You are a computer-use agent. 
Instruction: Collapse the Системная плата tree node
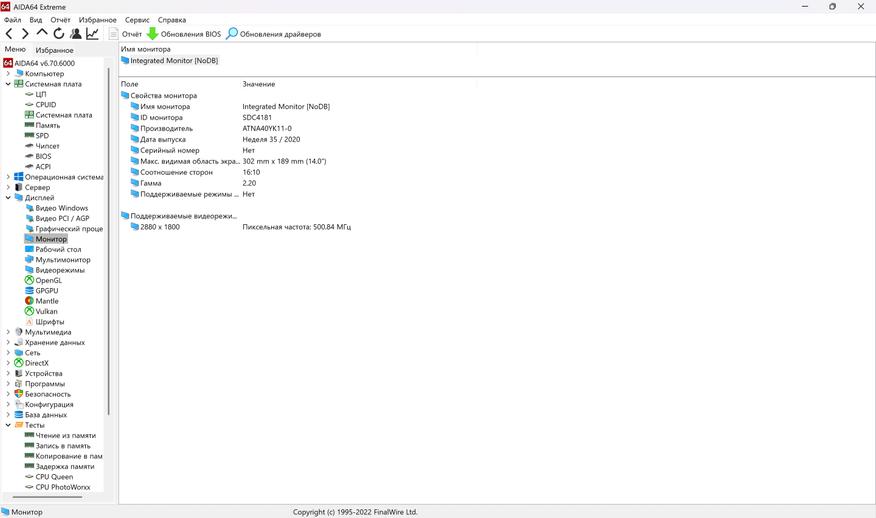8,84
